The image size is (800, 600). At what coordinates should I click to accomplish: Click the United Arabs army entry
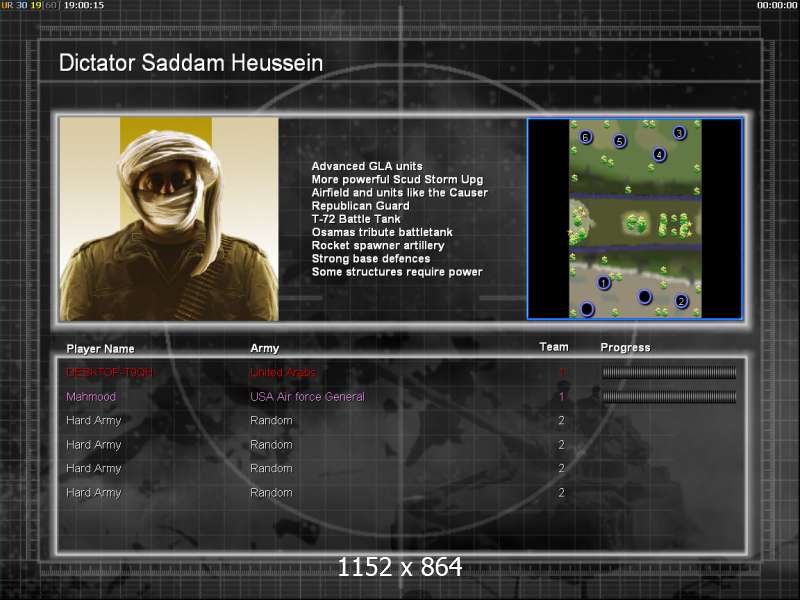[283, 372]
